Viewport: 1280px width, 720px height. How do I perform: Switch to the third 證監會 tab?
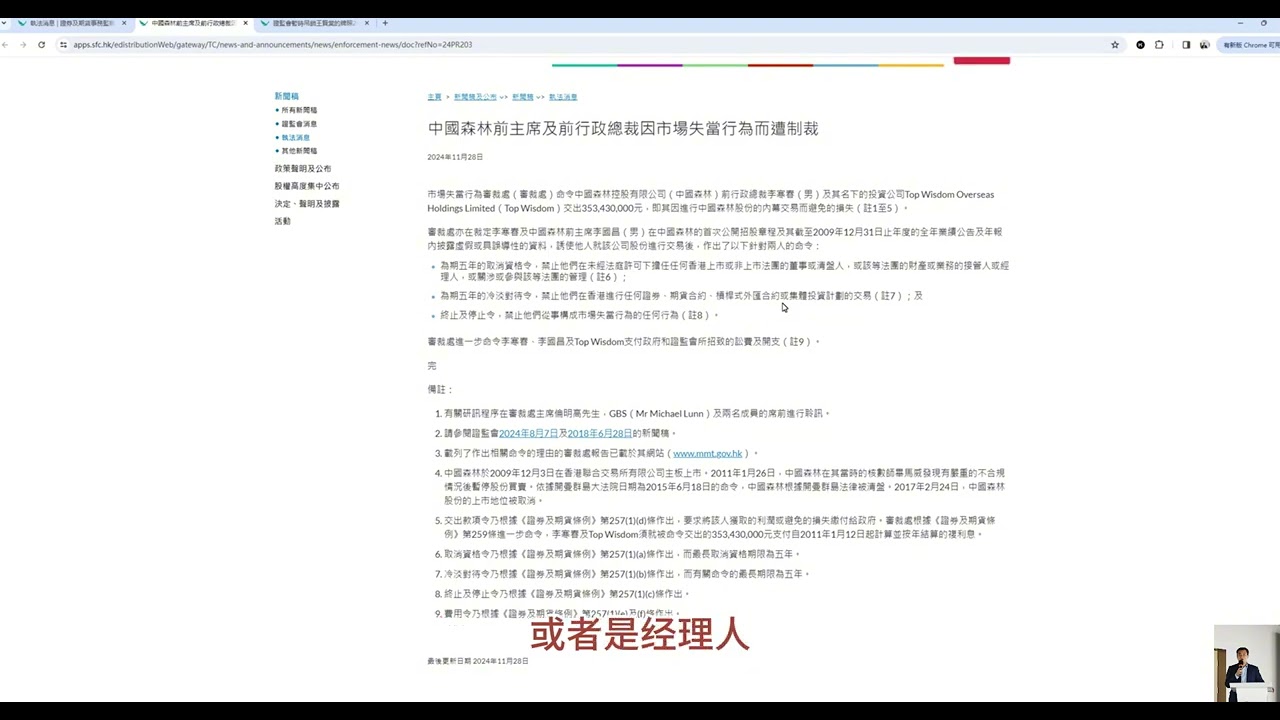tap(315, 23)
